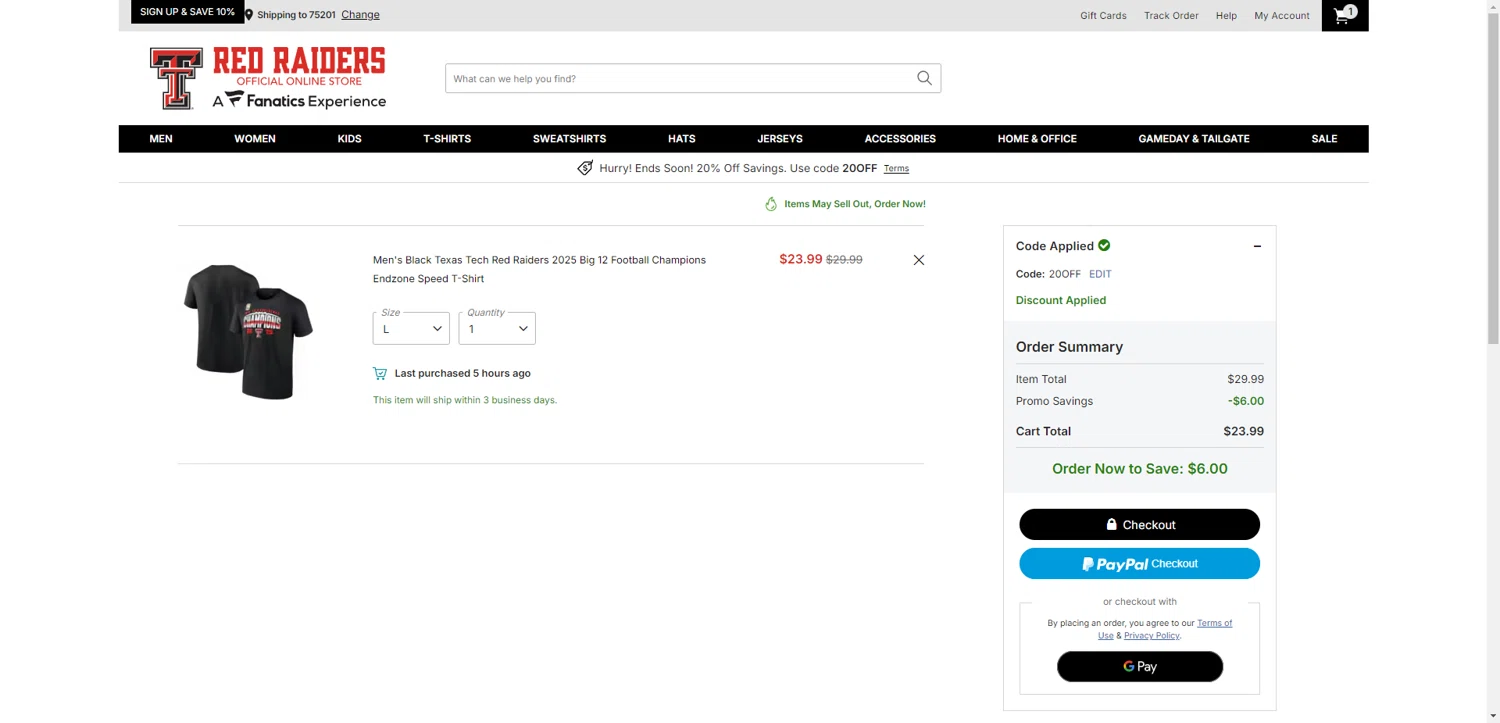Viewport: 1500px width, 723px height.
Task: Click the black Checkout button
Action: click(1139, 525)
